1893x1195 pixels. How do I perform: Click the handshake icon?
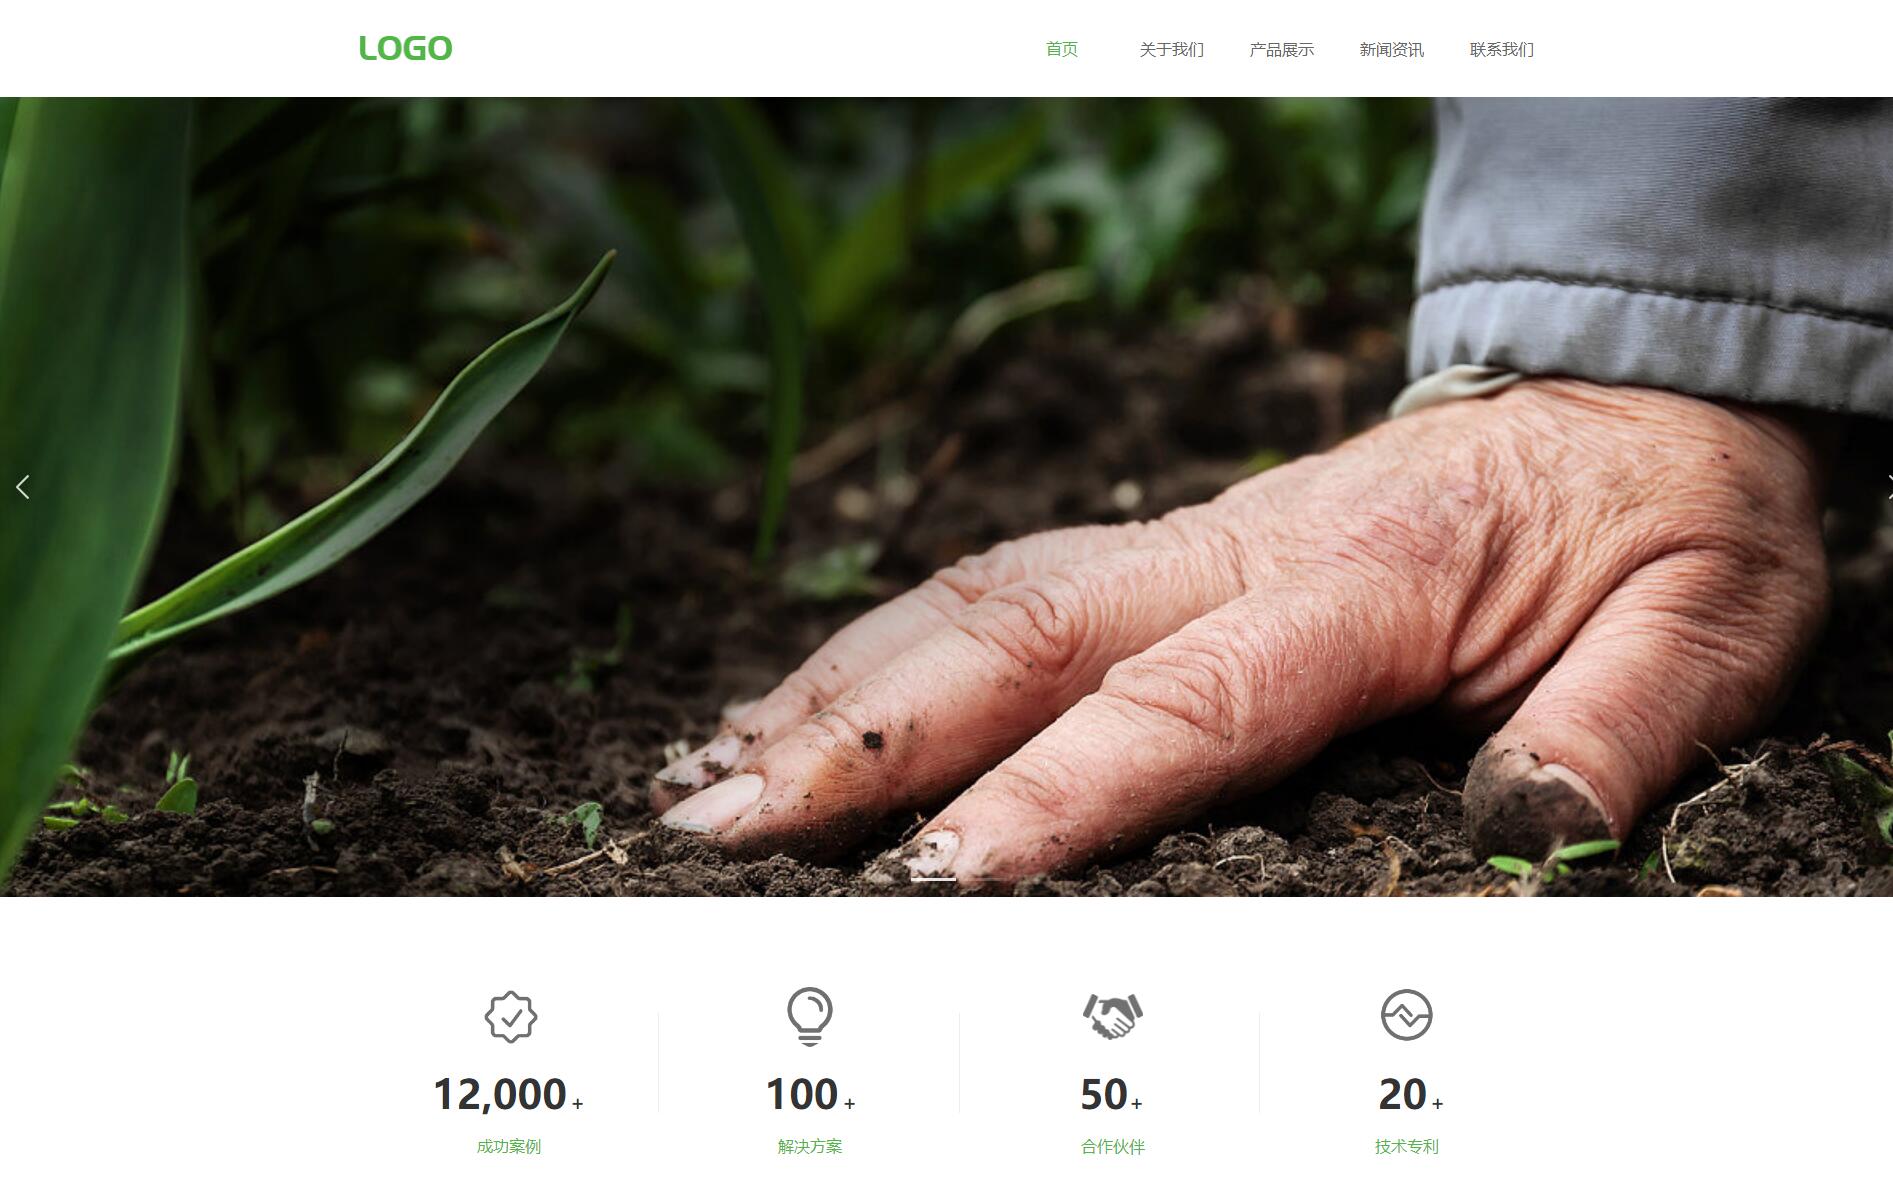(x=1112, y=1016)
